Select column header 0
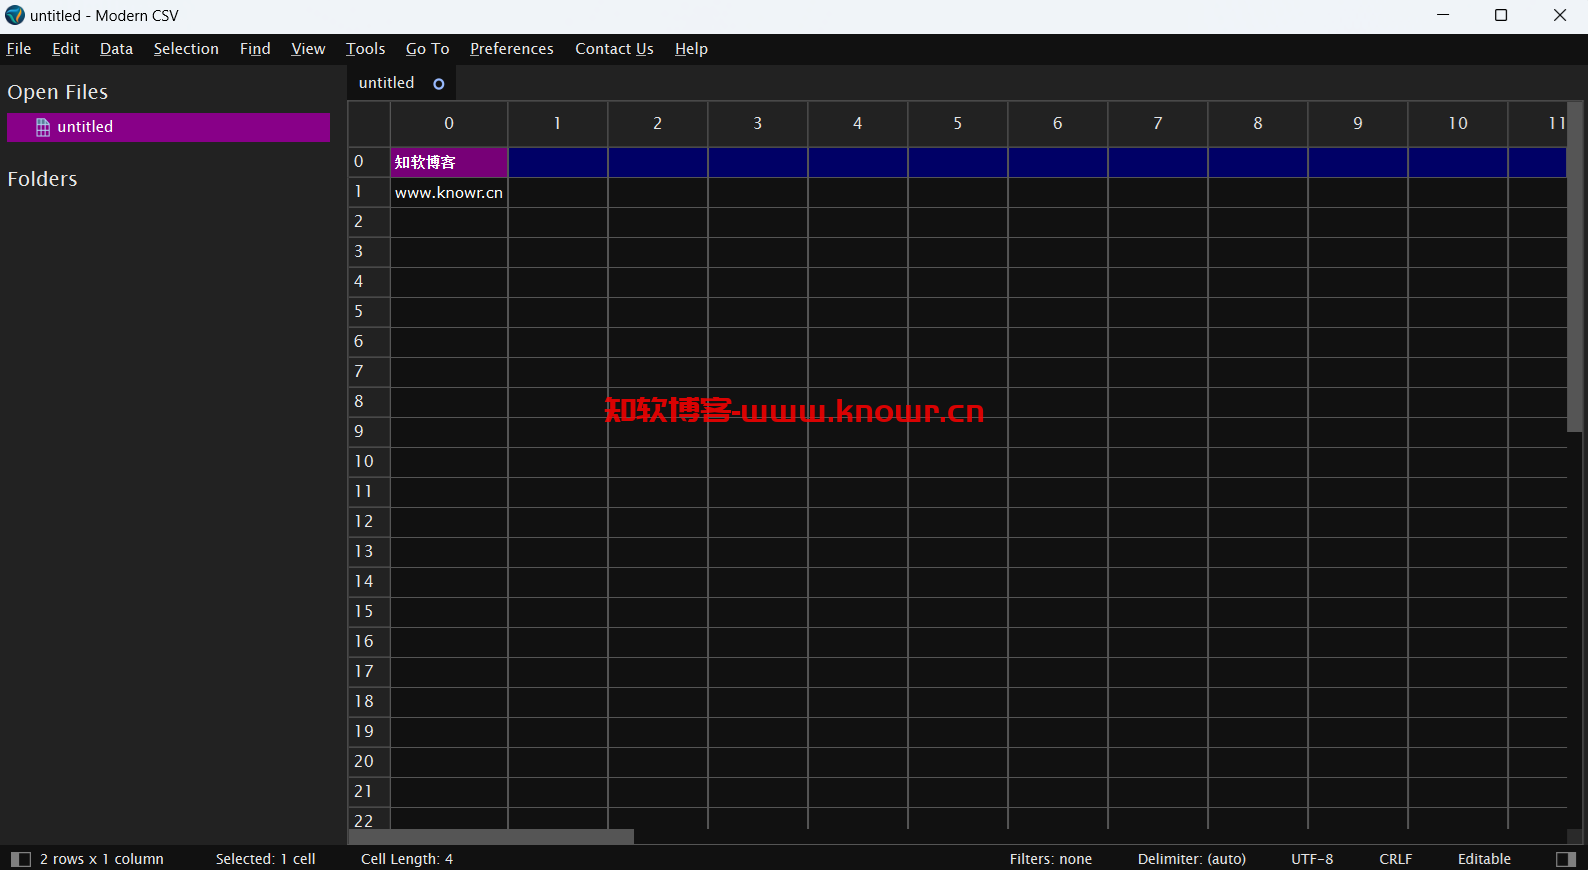Image resolution: width=1588 pixels, height=870 pixels. [x=449, y=123]
